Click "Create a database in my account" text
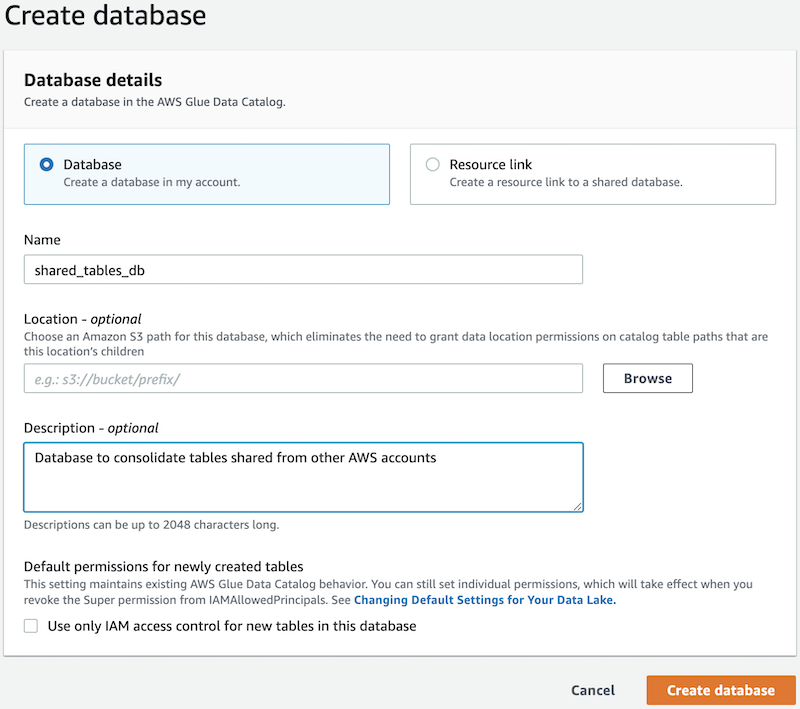 [x=152, y=183]
